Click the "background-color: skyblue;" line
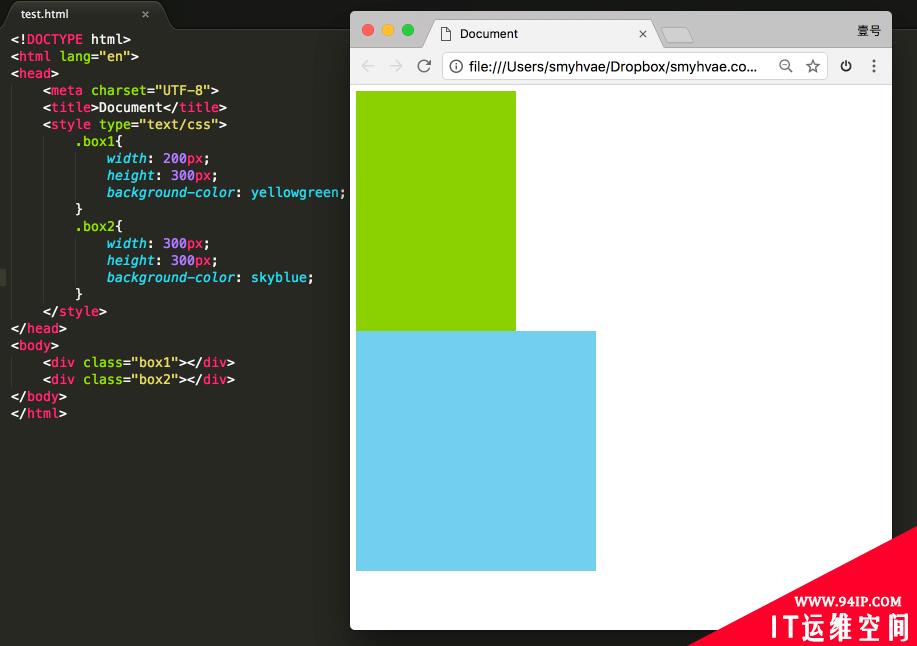Image resolution: width=917 pixels, height=646 pixels. [x=210, y=277]
